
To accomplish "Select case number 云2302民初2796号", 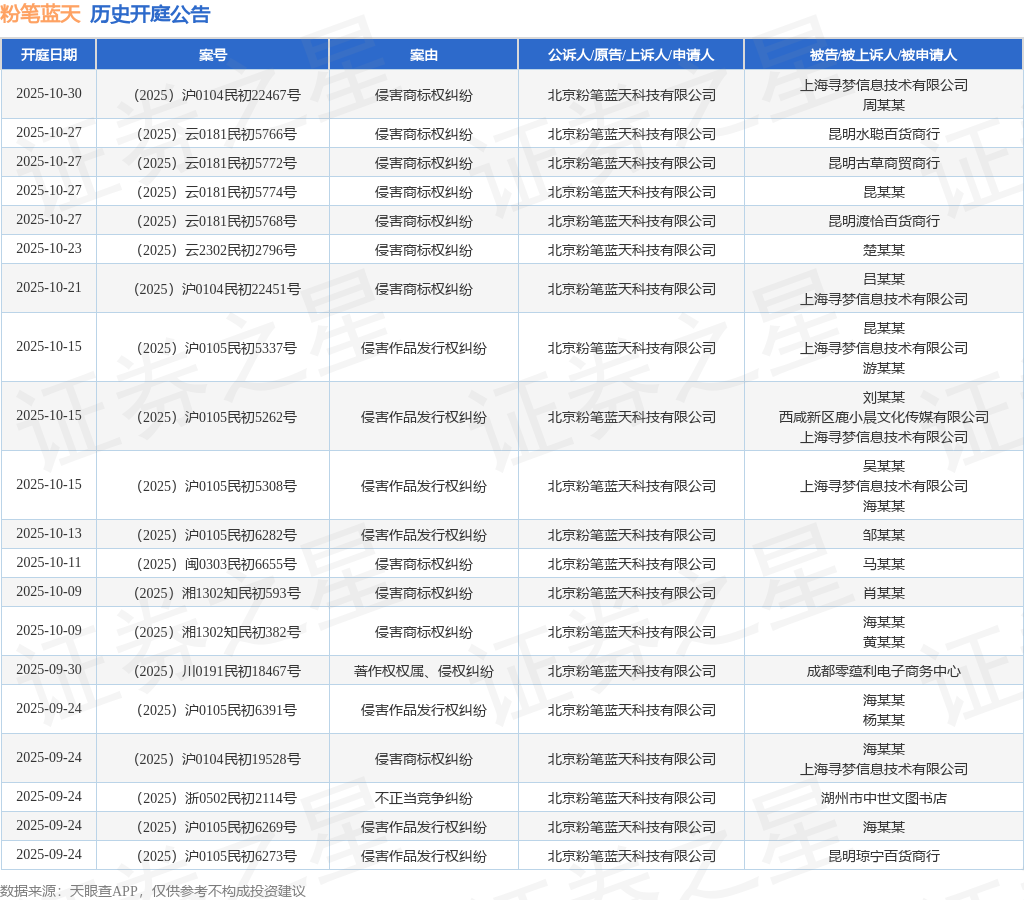I will pos(217,249).
